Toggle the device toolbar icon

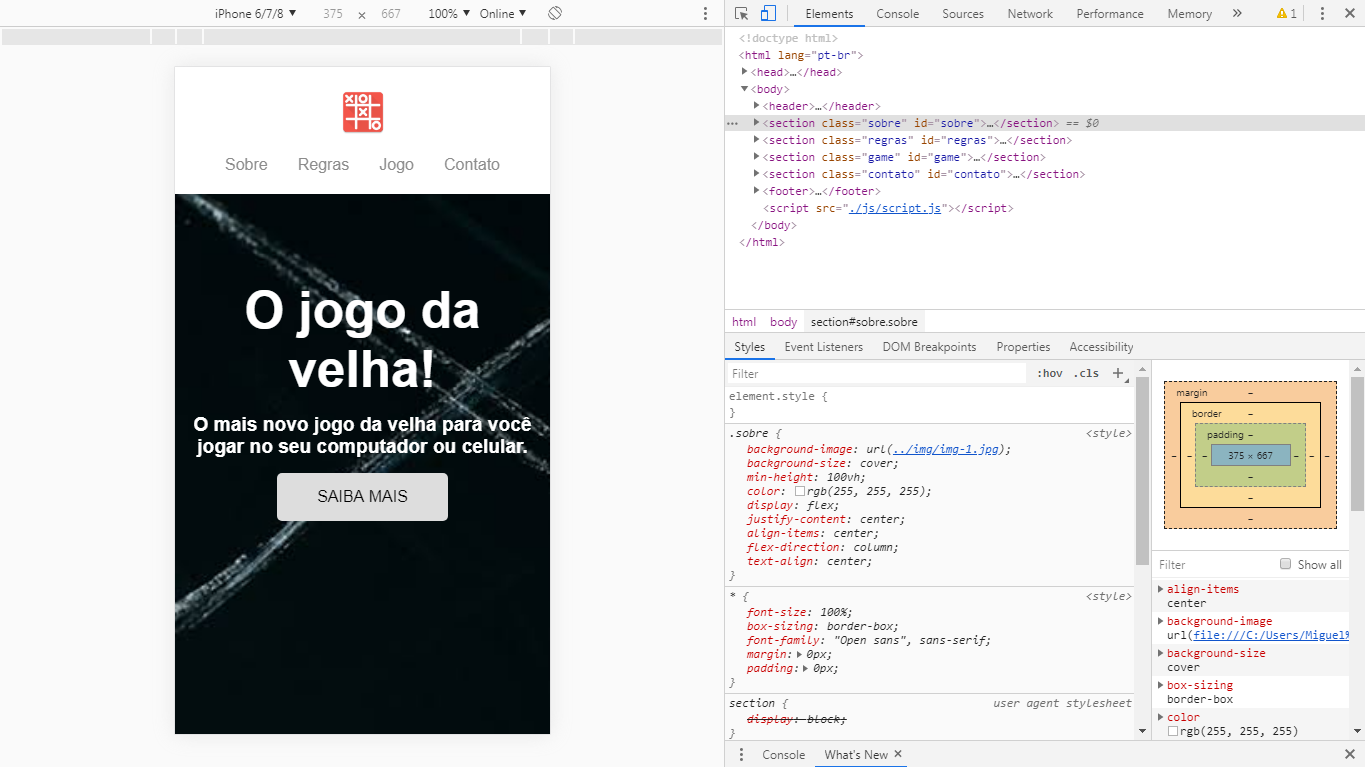768,13
